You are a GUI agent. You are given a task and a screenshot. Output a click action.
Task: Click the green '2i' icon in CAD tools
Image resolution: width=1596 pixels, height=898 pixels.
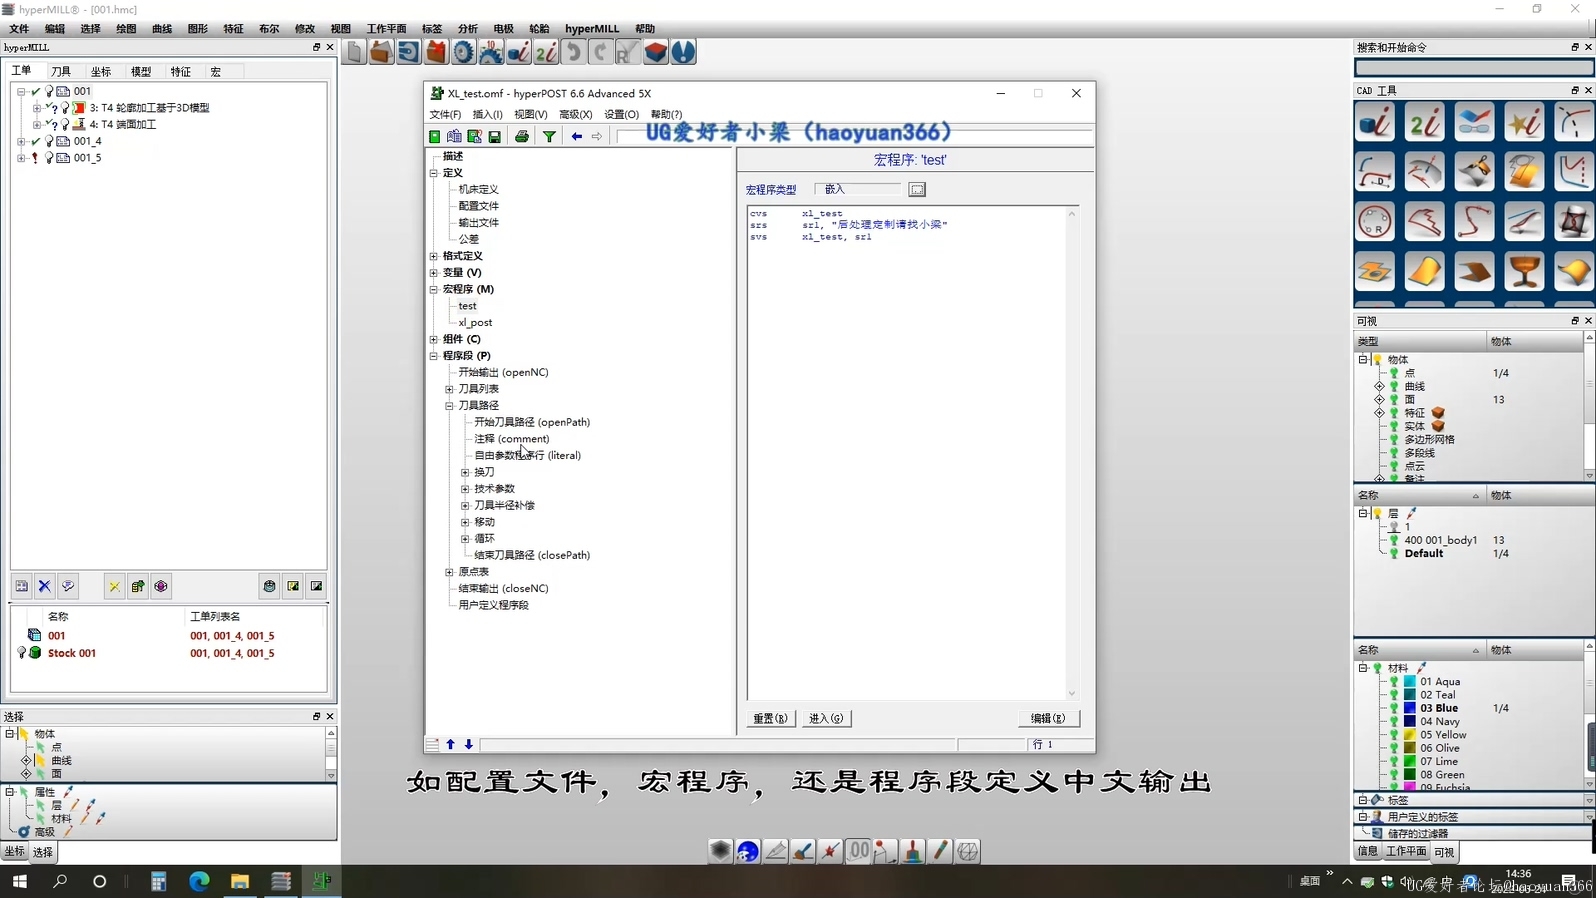1424,122
